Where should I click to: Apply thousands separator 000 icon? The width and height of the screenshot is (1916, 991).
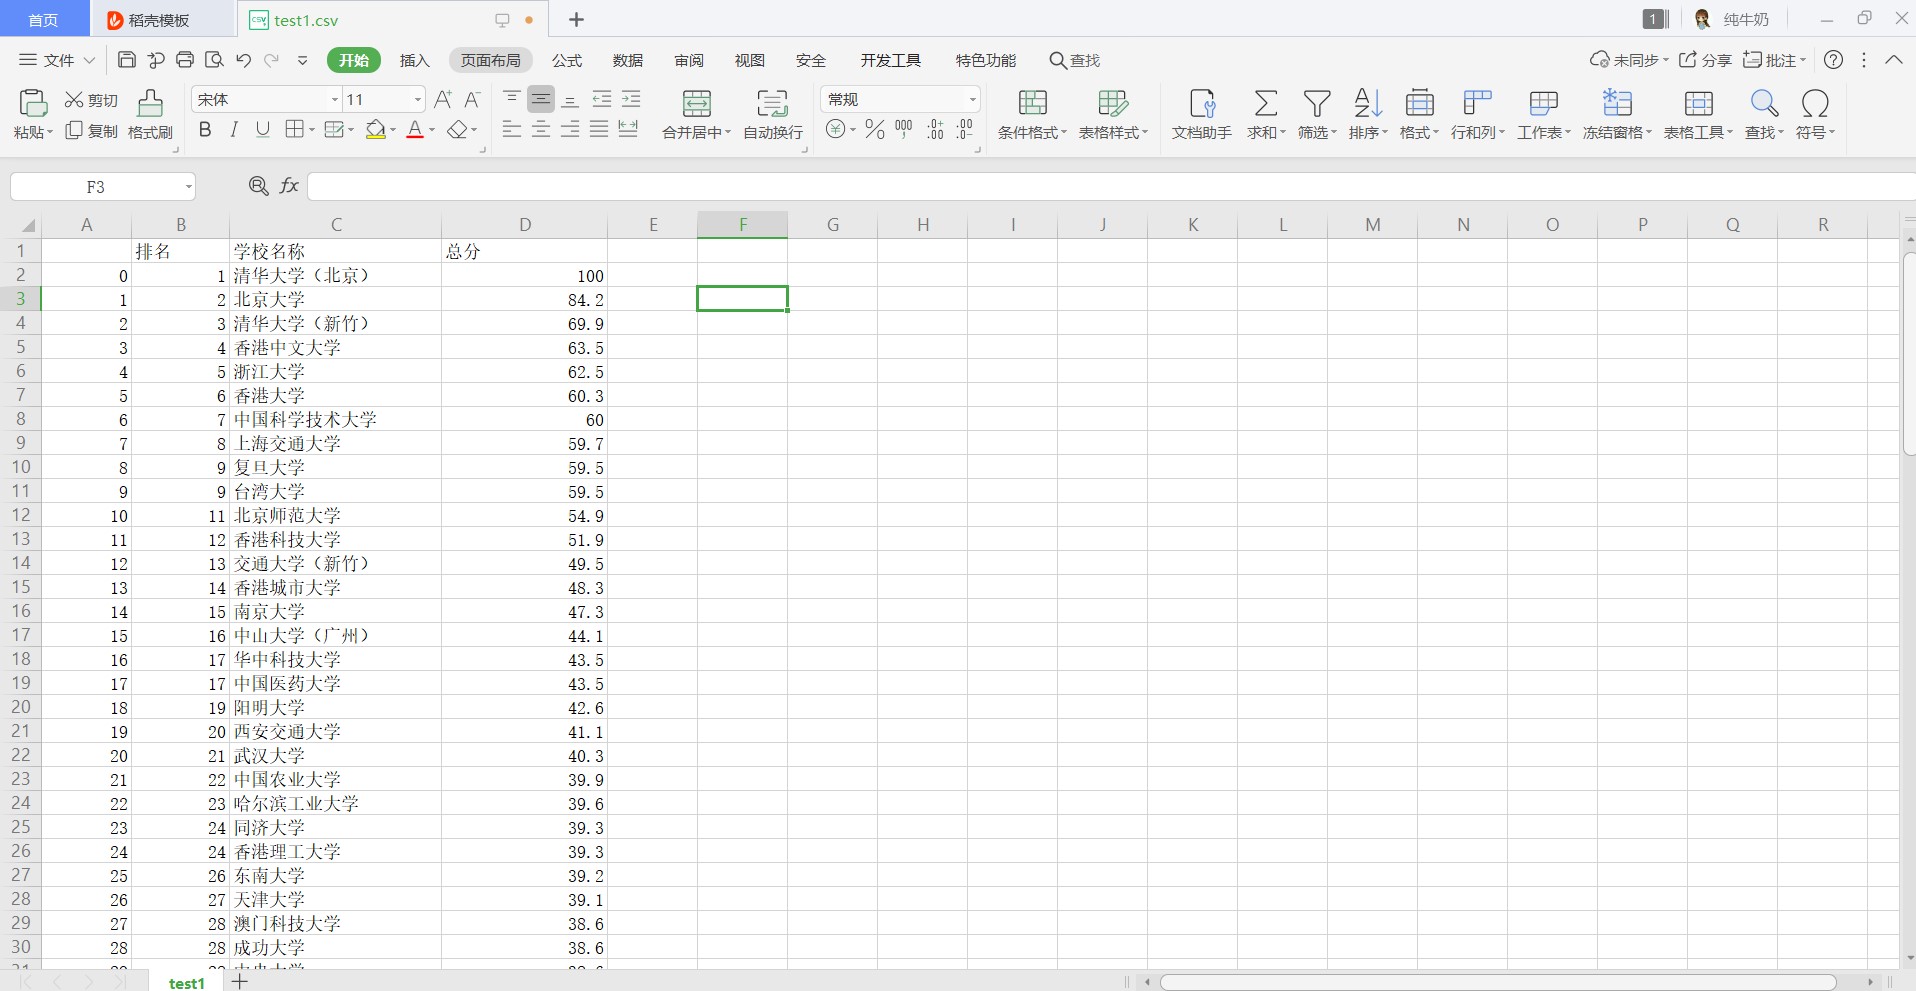pos(904,129)
